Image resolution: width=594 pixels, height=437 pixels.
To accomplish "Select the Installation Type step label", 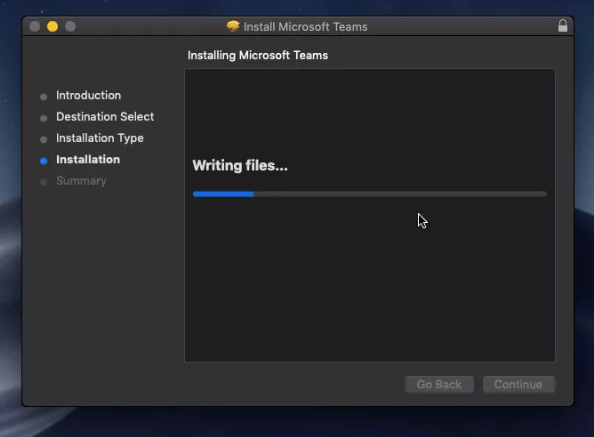I will 100,138.
